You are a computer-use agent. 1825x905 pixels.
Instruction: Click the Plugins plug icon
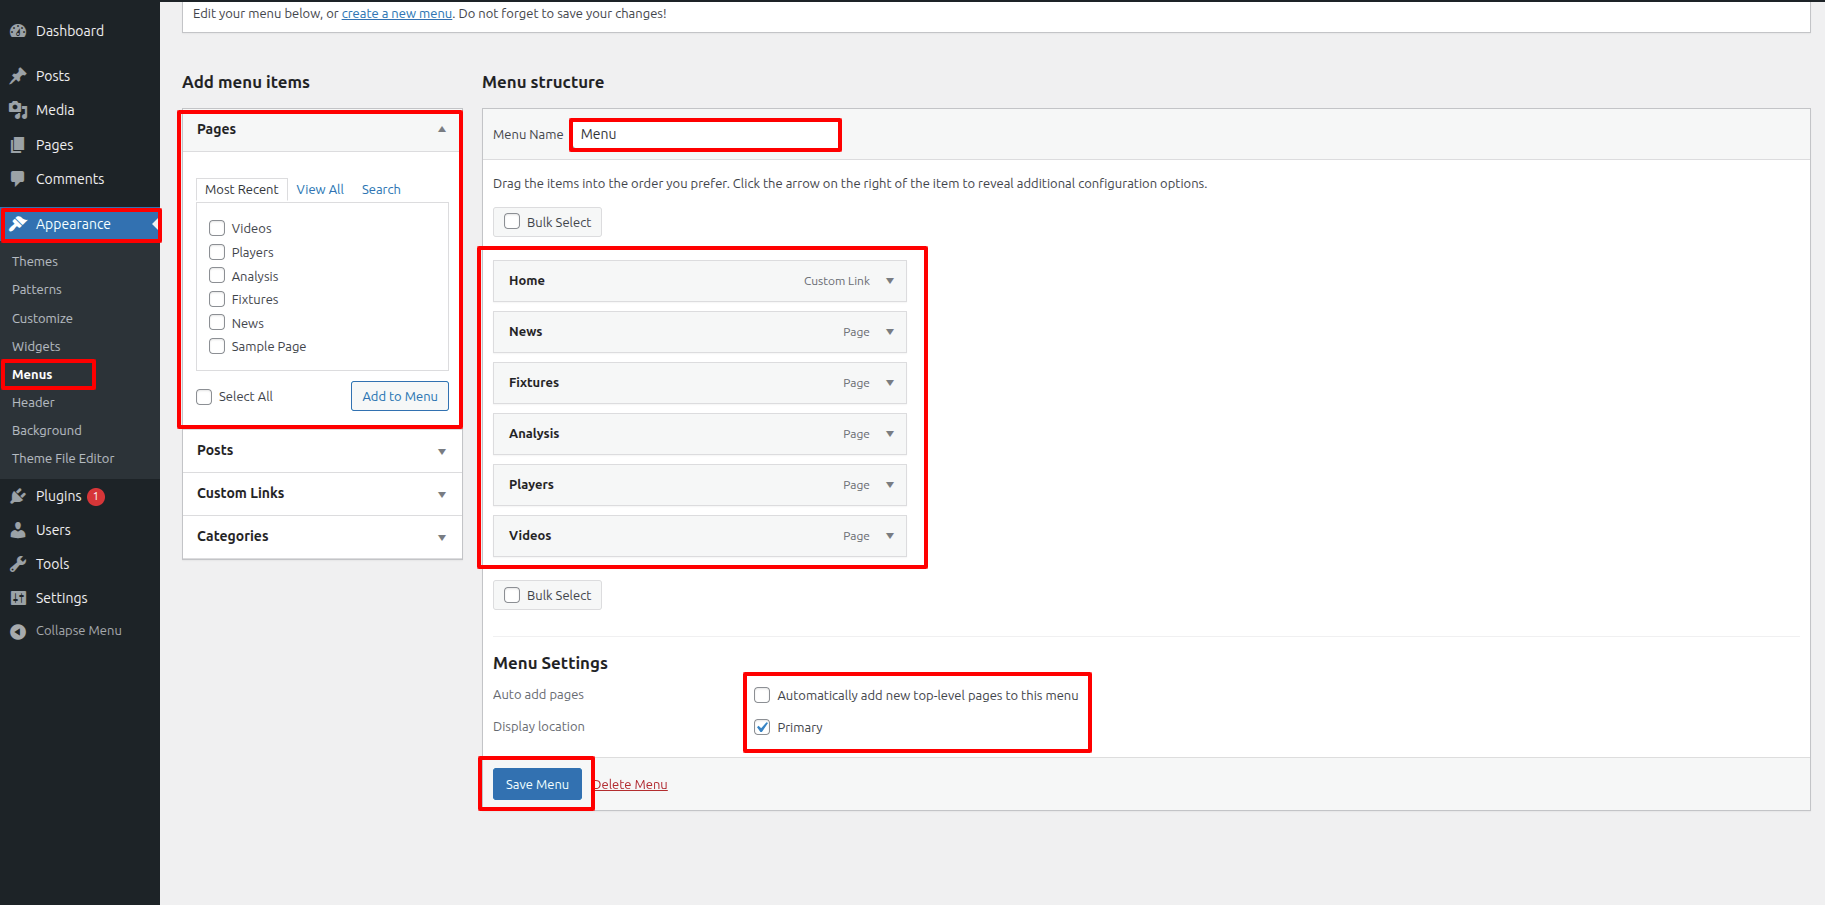pos(18,496)
